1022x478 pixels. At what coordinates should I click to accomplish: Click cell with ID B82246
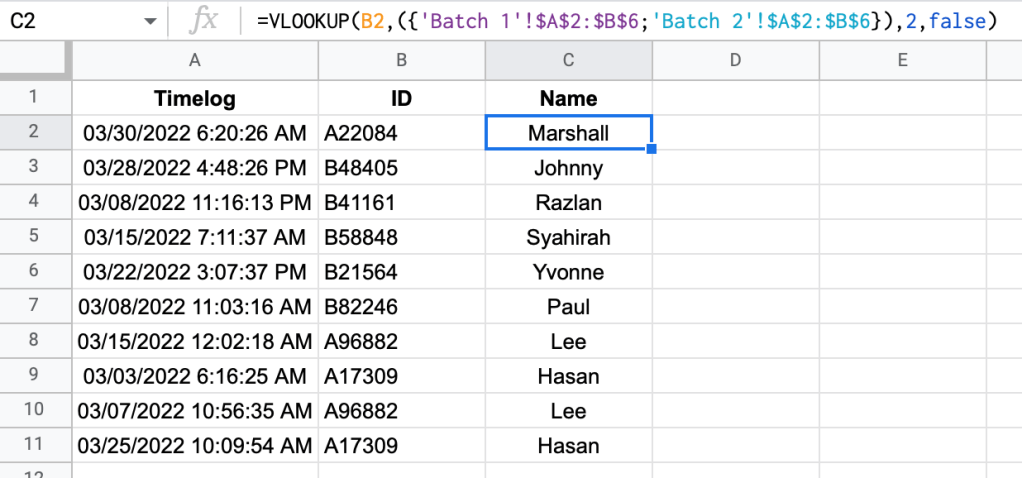tap(401, 307)
